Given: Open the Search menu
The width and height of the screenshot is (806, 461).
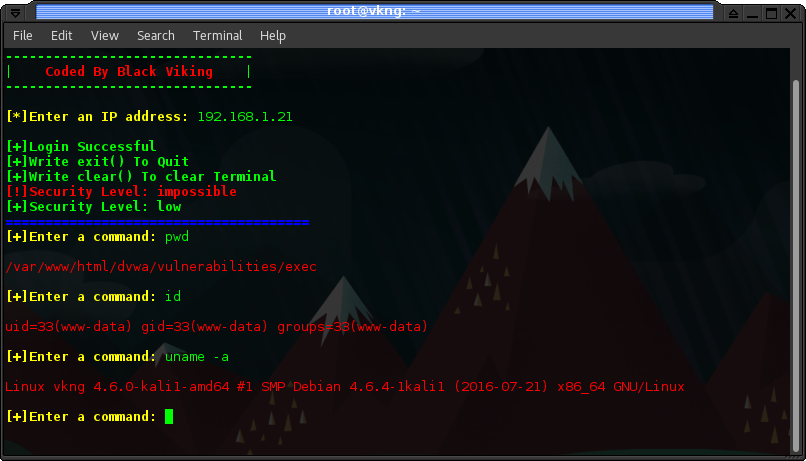Looking at the screenshot, I should click(x=156, y=35).
